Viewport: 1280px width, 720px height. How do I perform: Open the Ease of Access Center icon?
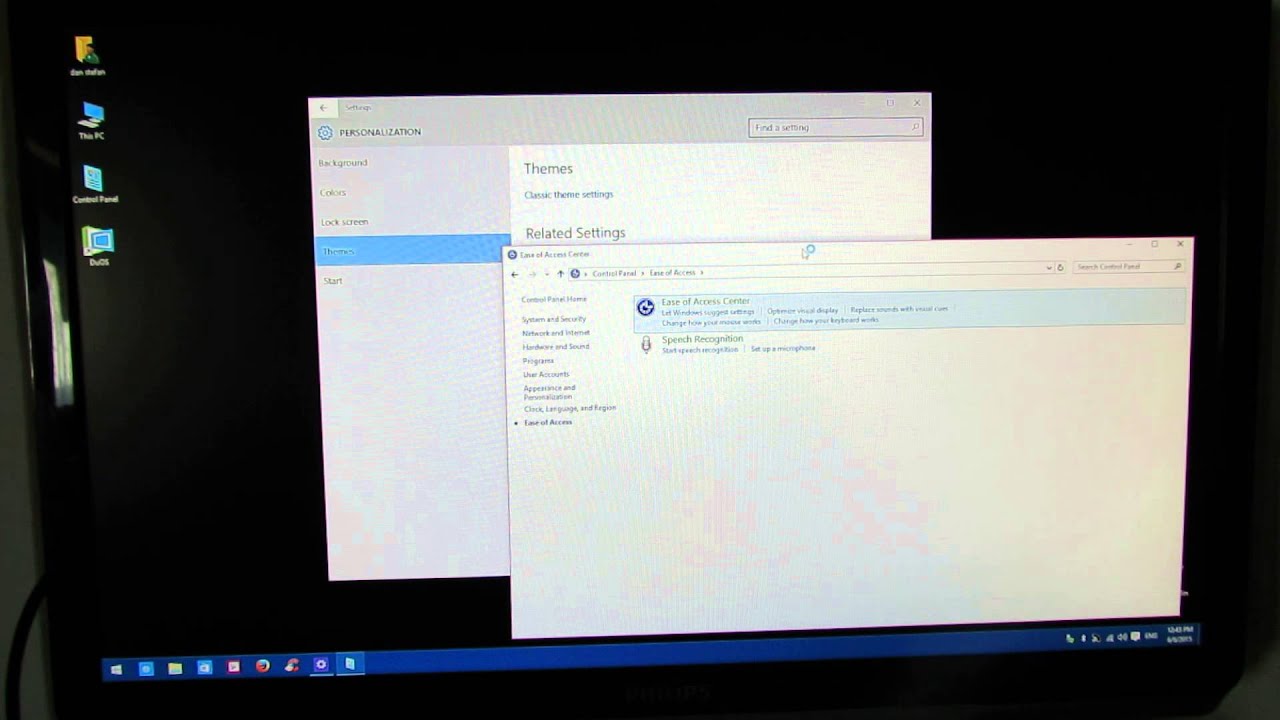(x=646, y=308)
